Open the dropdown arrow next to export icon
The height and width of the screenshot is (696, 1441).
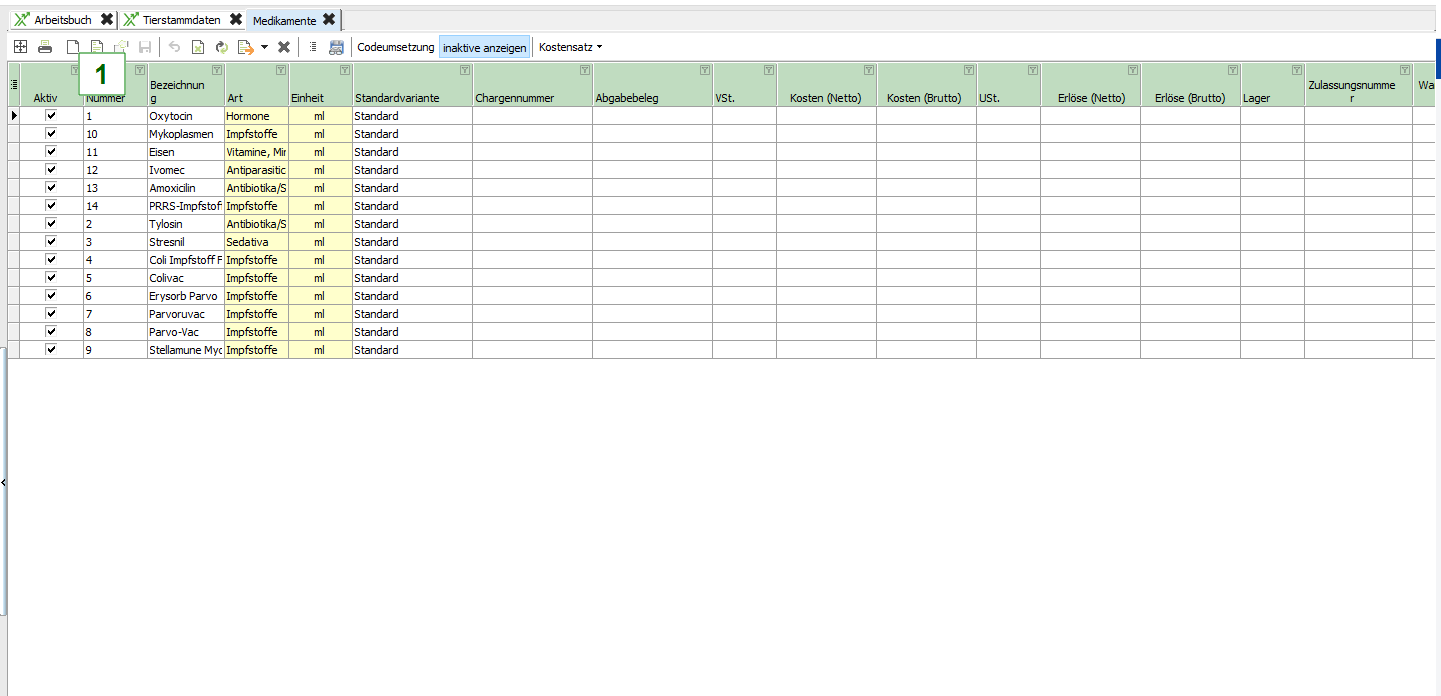tap(264, 47)
